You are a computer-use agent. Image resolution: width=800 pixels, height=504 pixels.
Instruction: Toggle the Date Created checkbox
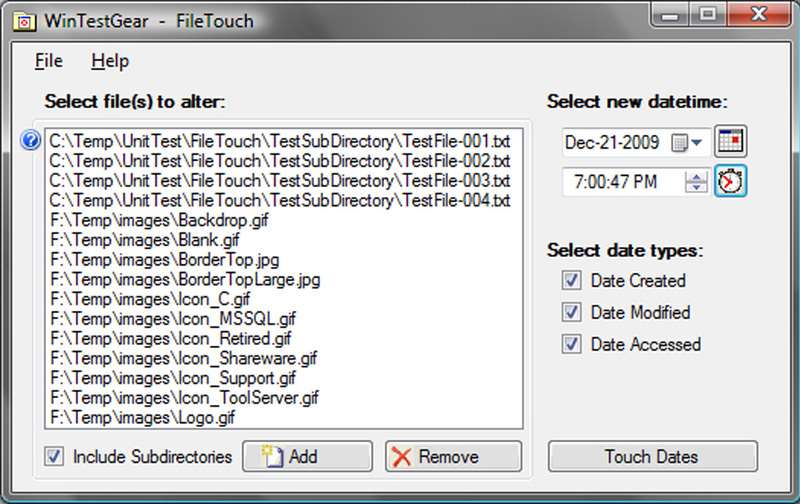(x=571, y=281)
